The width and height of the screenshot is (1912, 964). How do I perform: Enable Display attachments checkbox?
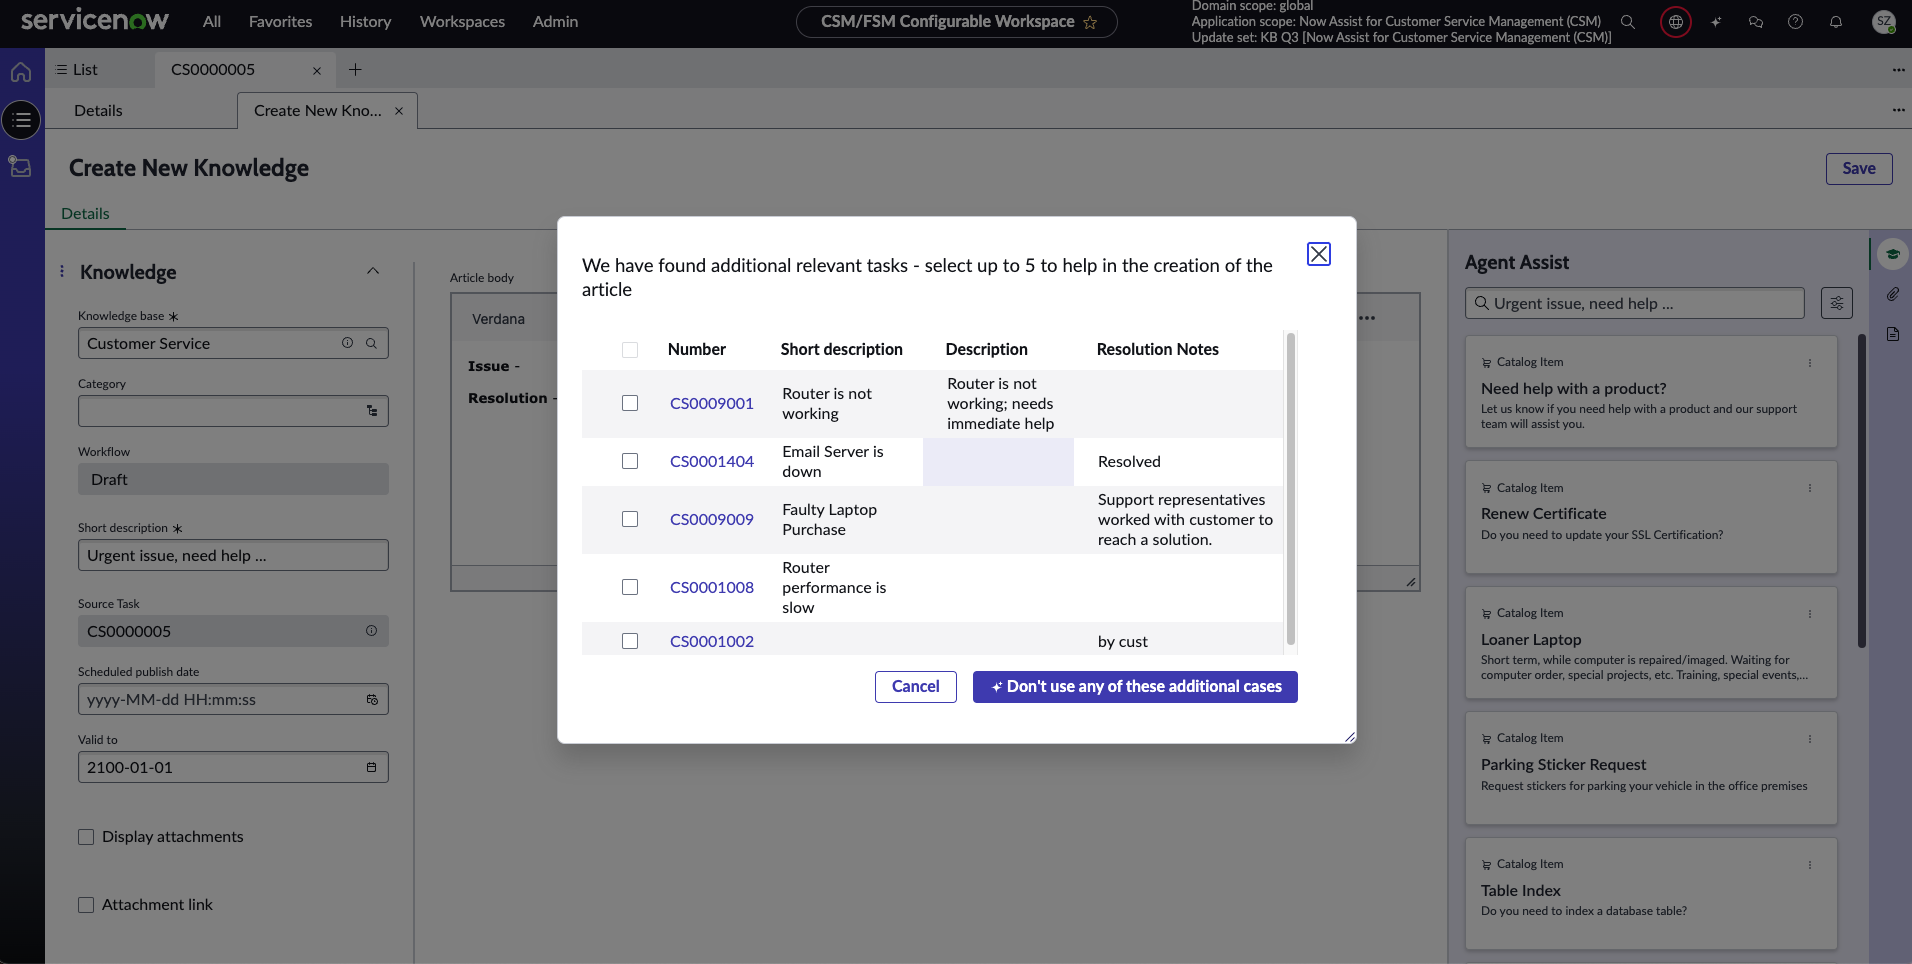click(x=86, y=837)
